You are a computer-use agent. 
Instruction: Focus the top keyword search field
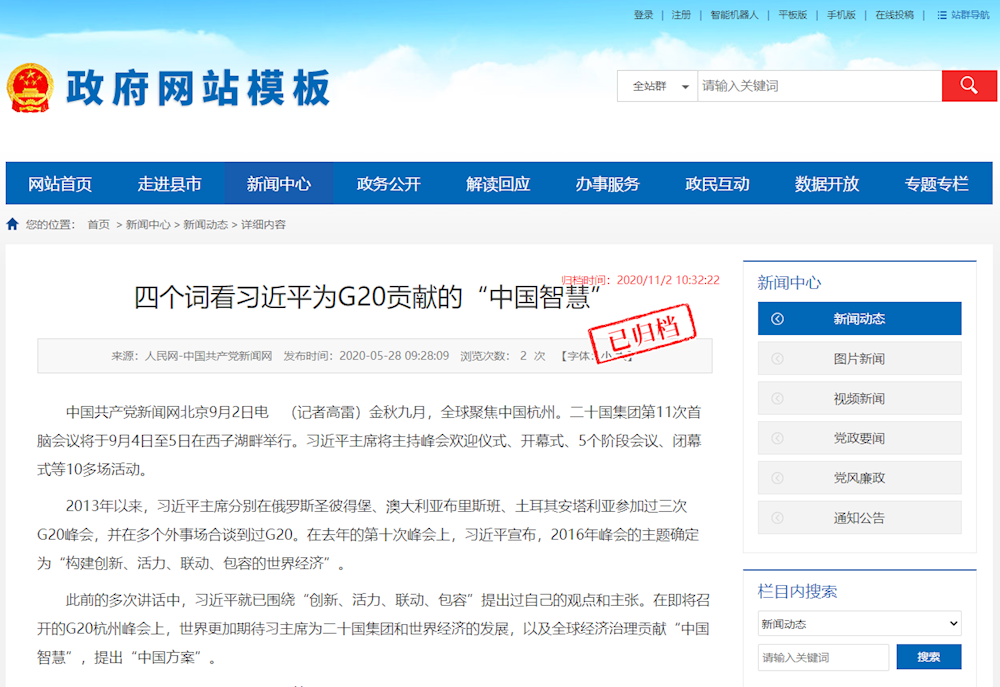(818, 86)
